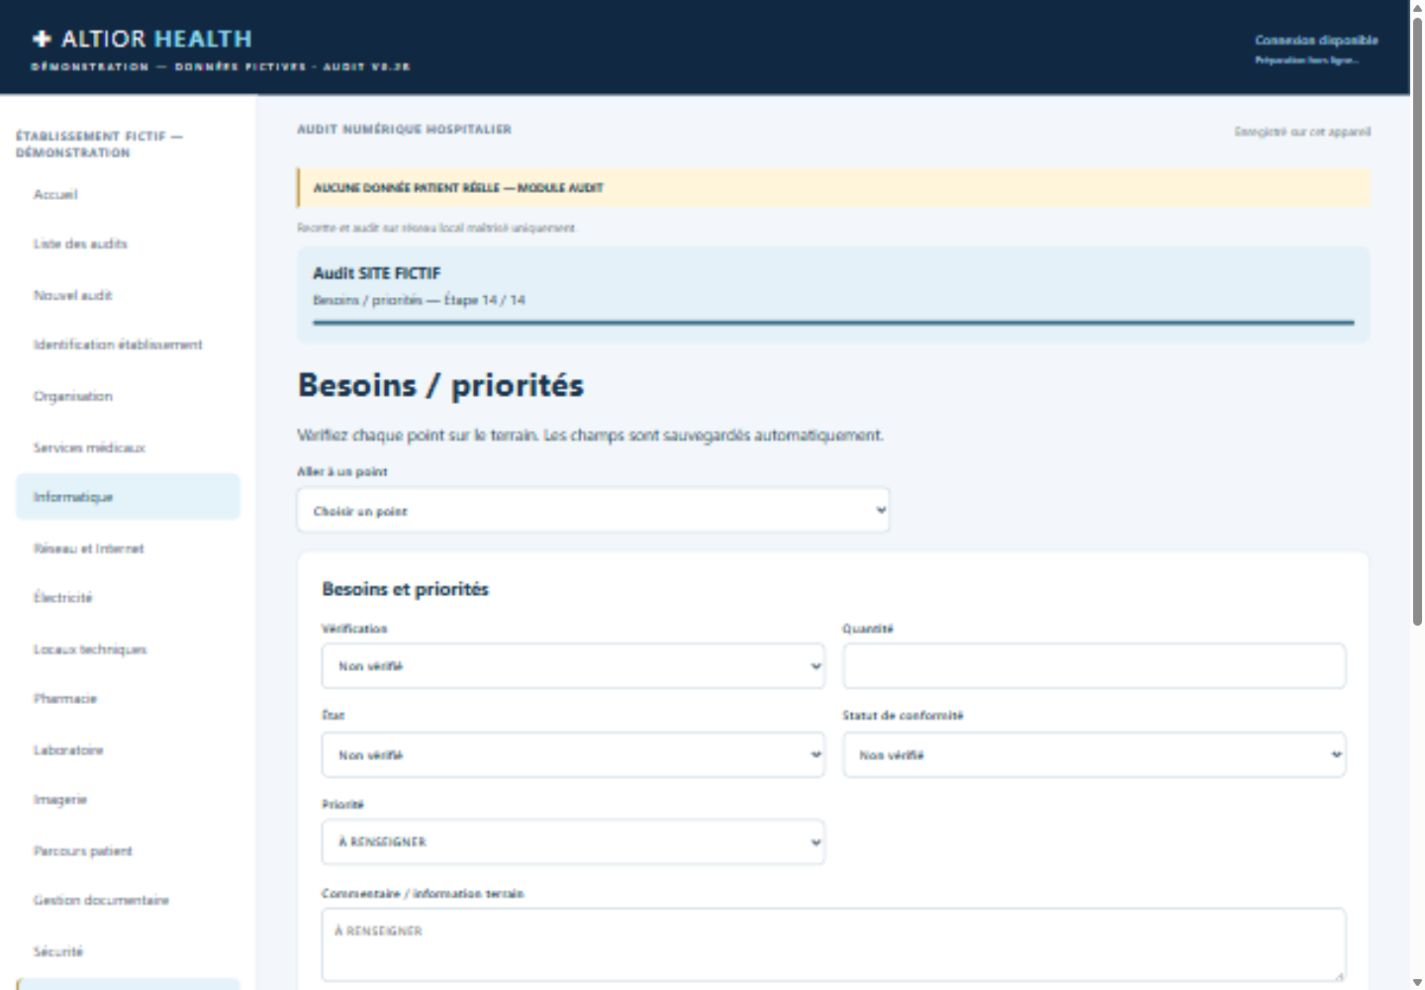1425x990 pixels.
Task: Open the Statut de conformité dropdown
Action: (x=1094, y=755)
